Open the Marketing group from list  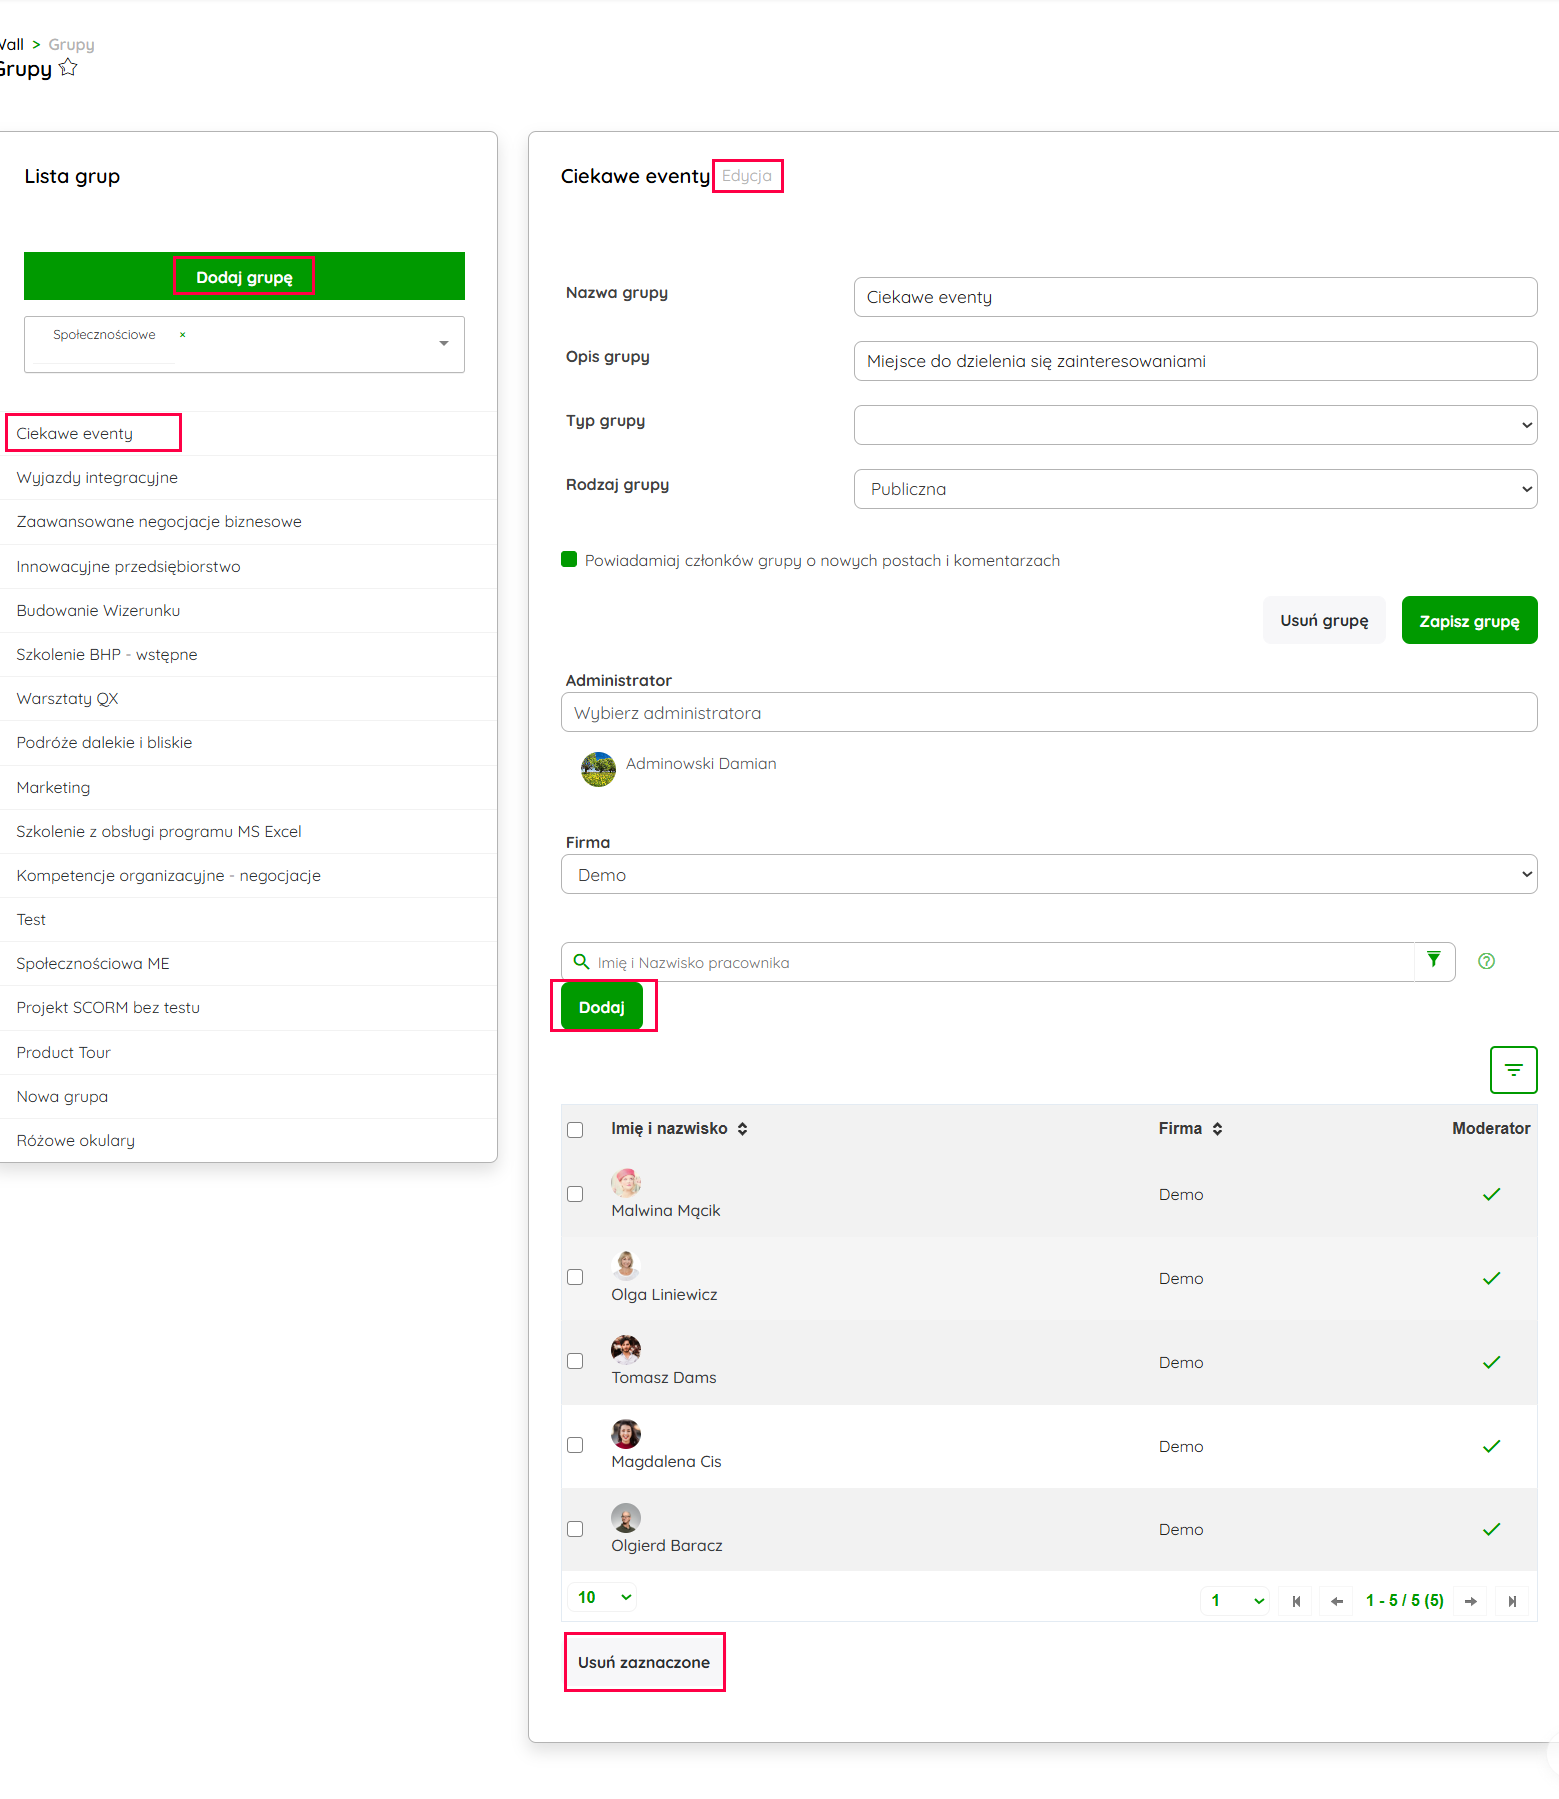(x=53, y=788)
